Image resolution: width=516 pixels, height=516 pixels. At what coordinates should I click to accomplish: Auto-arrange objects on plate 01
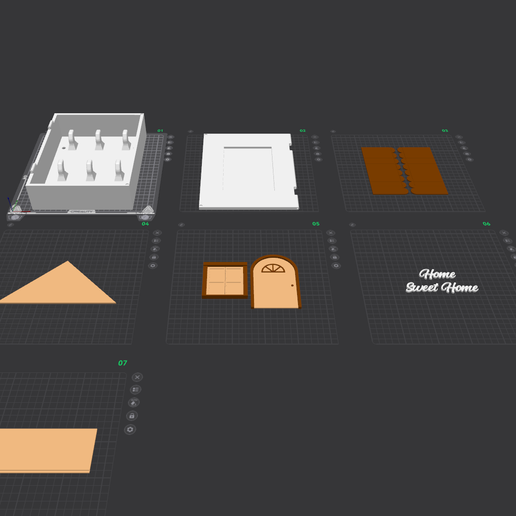[x=170, y=142]
